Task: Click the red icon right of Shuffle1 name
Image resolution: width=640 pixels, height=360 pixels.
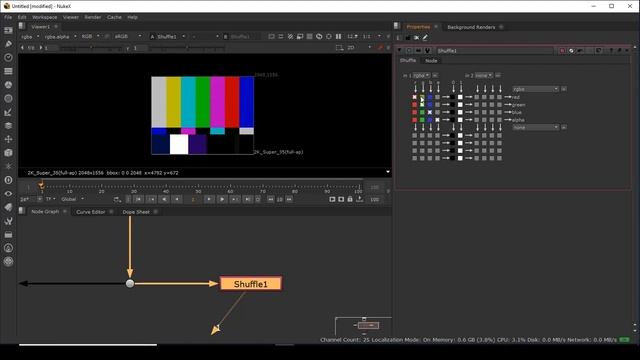Action: (x=562, y=51)
